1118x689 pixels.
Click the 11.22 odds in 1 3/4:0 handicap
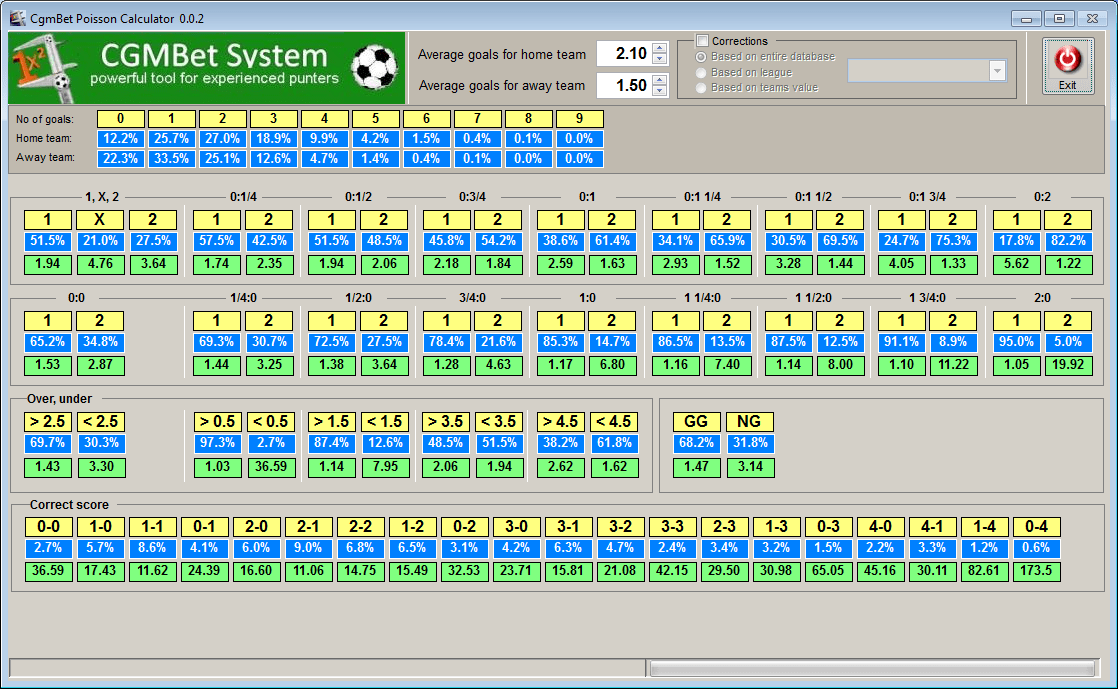pyautogui.click(x=953, y=365)
